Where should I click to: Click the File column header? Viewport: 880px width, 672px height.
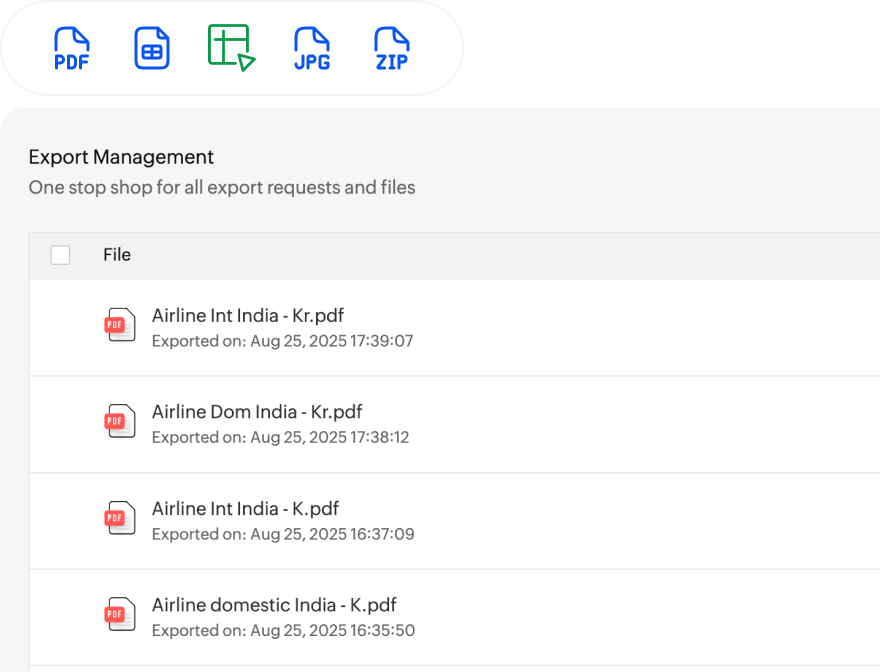pos(117,255)
